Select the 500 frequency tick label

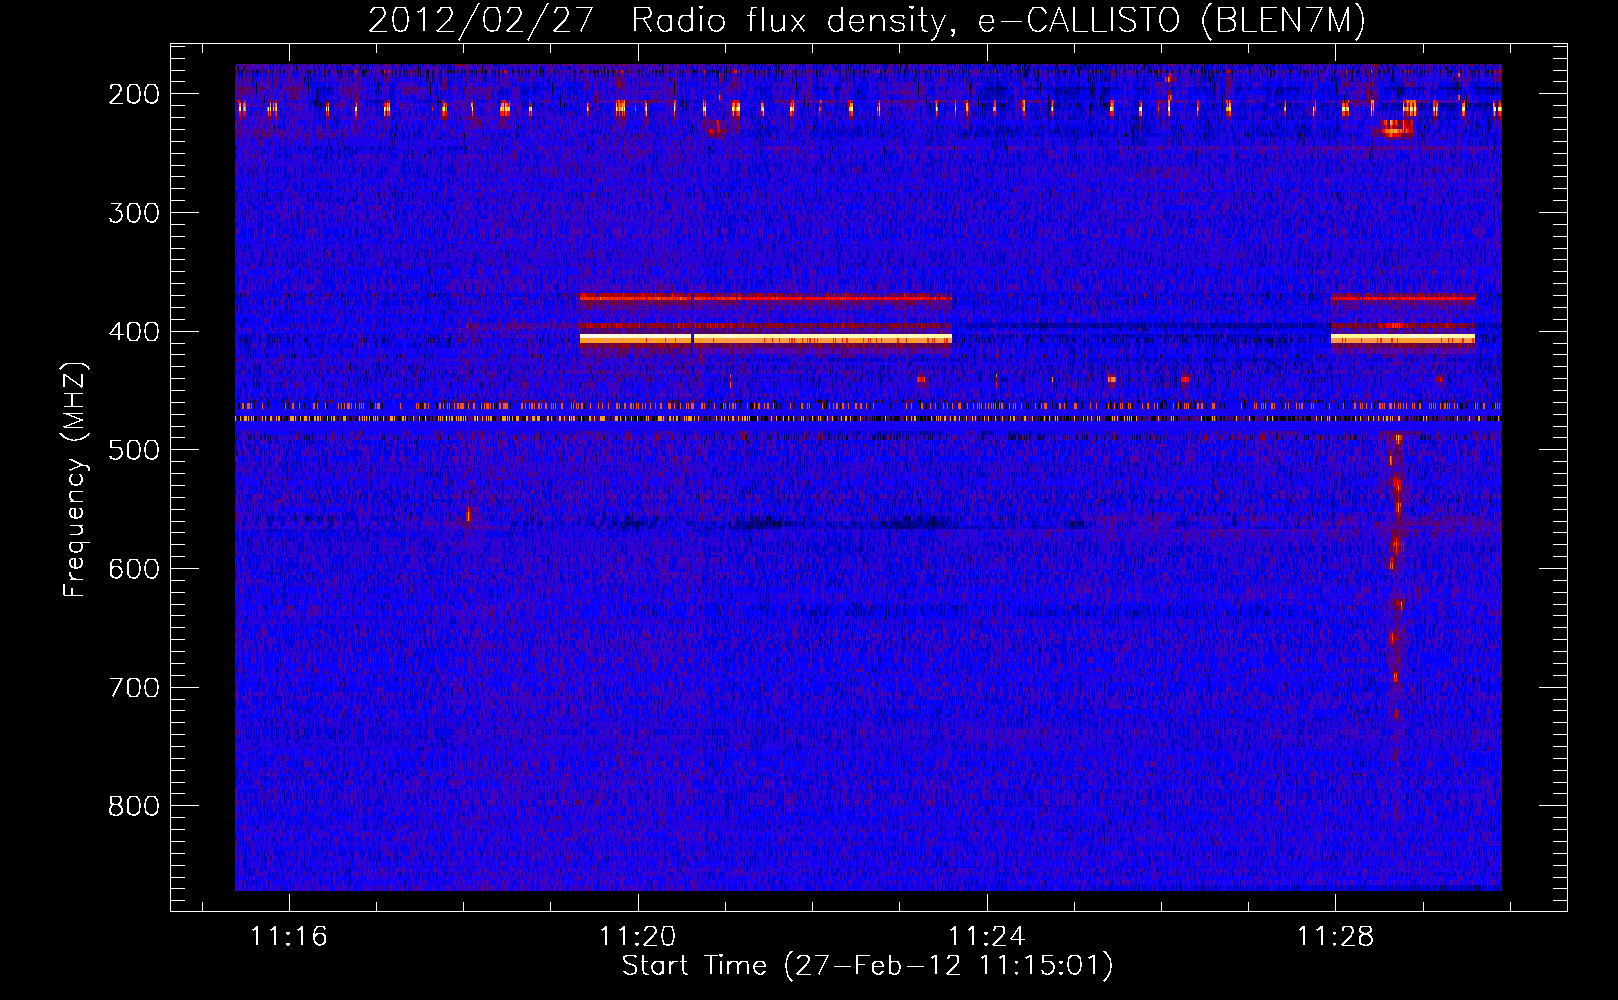[x=133, y=450]
